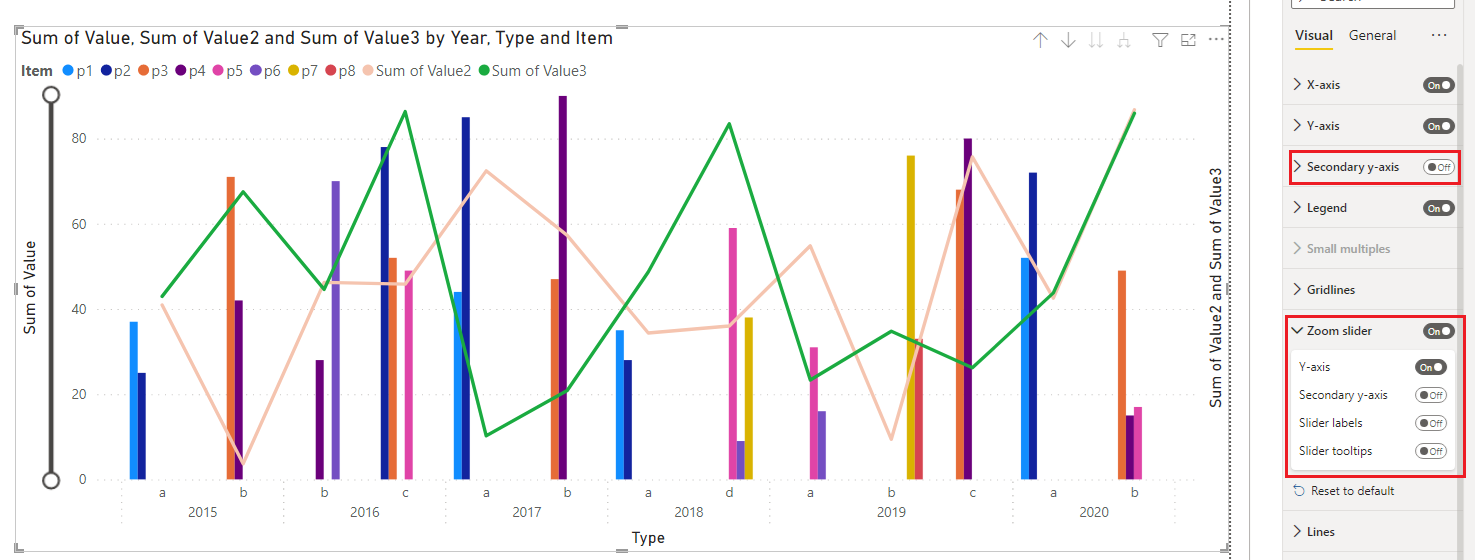Expand the Lines section
Screen dimensions: 1475x560
coord(1298,532)
